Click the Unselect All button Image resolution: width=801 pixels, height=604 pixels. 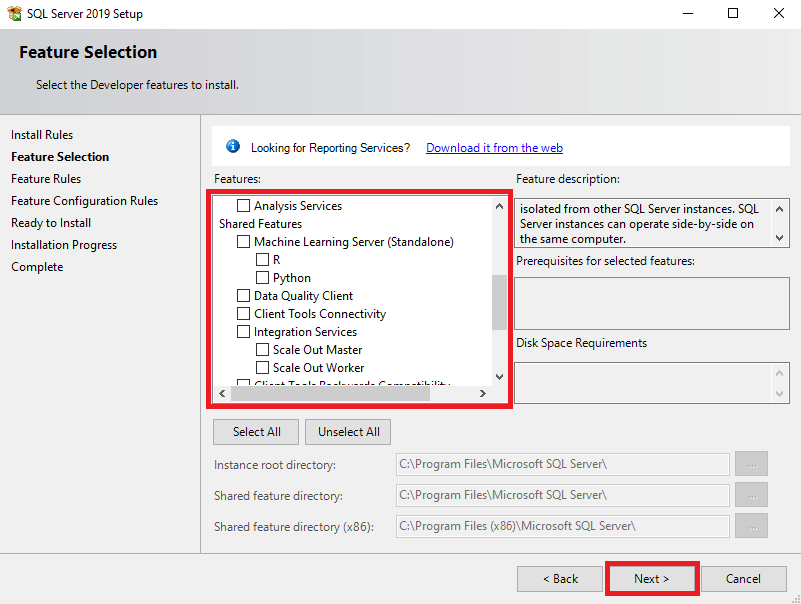tap(348, 432)
